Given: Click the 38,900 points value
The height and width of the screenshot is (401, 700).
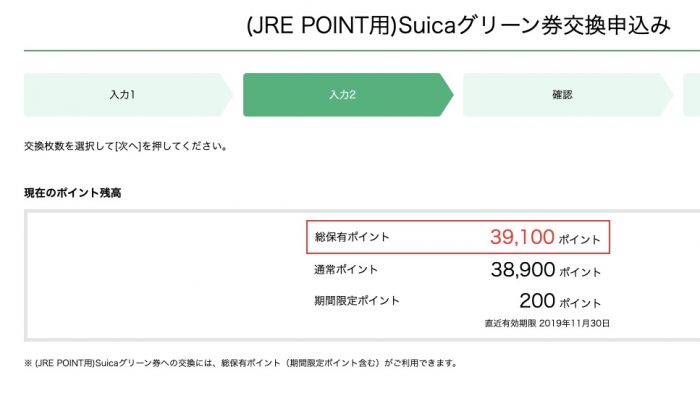Looking at the screenshot, I should (x=522, y=270).
